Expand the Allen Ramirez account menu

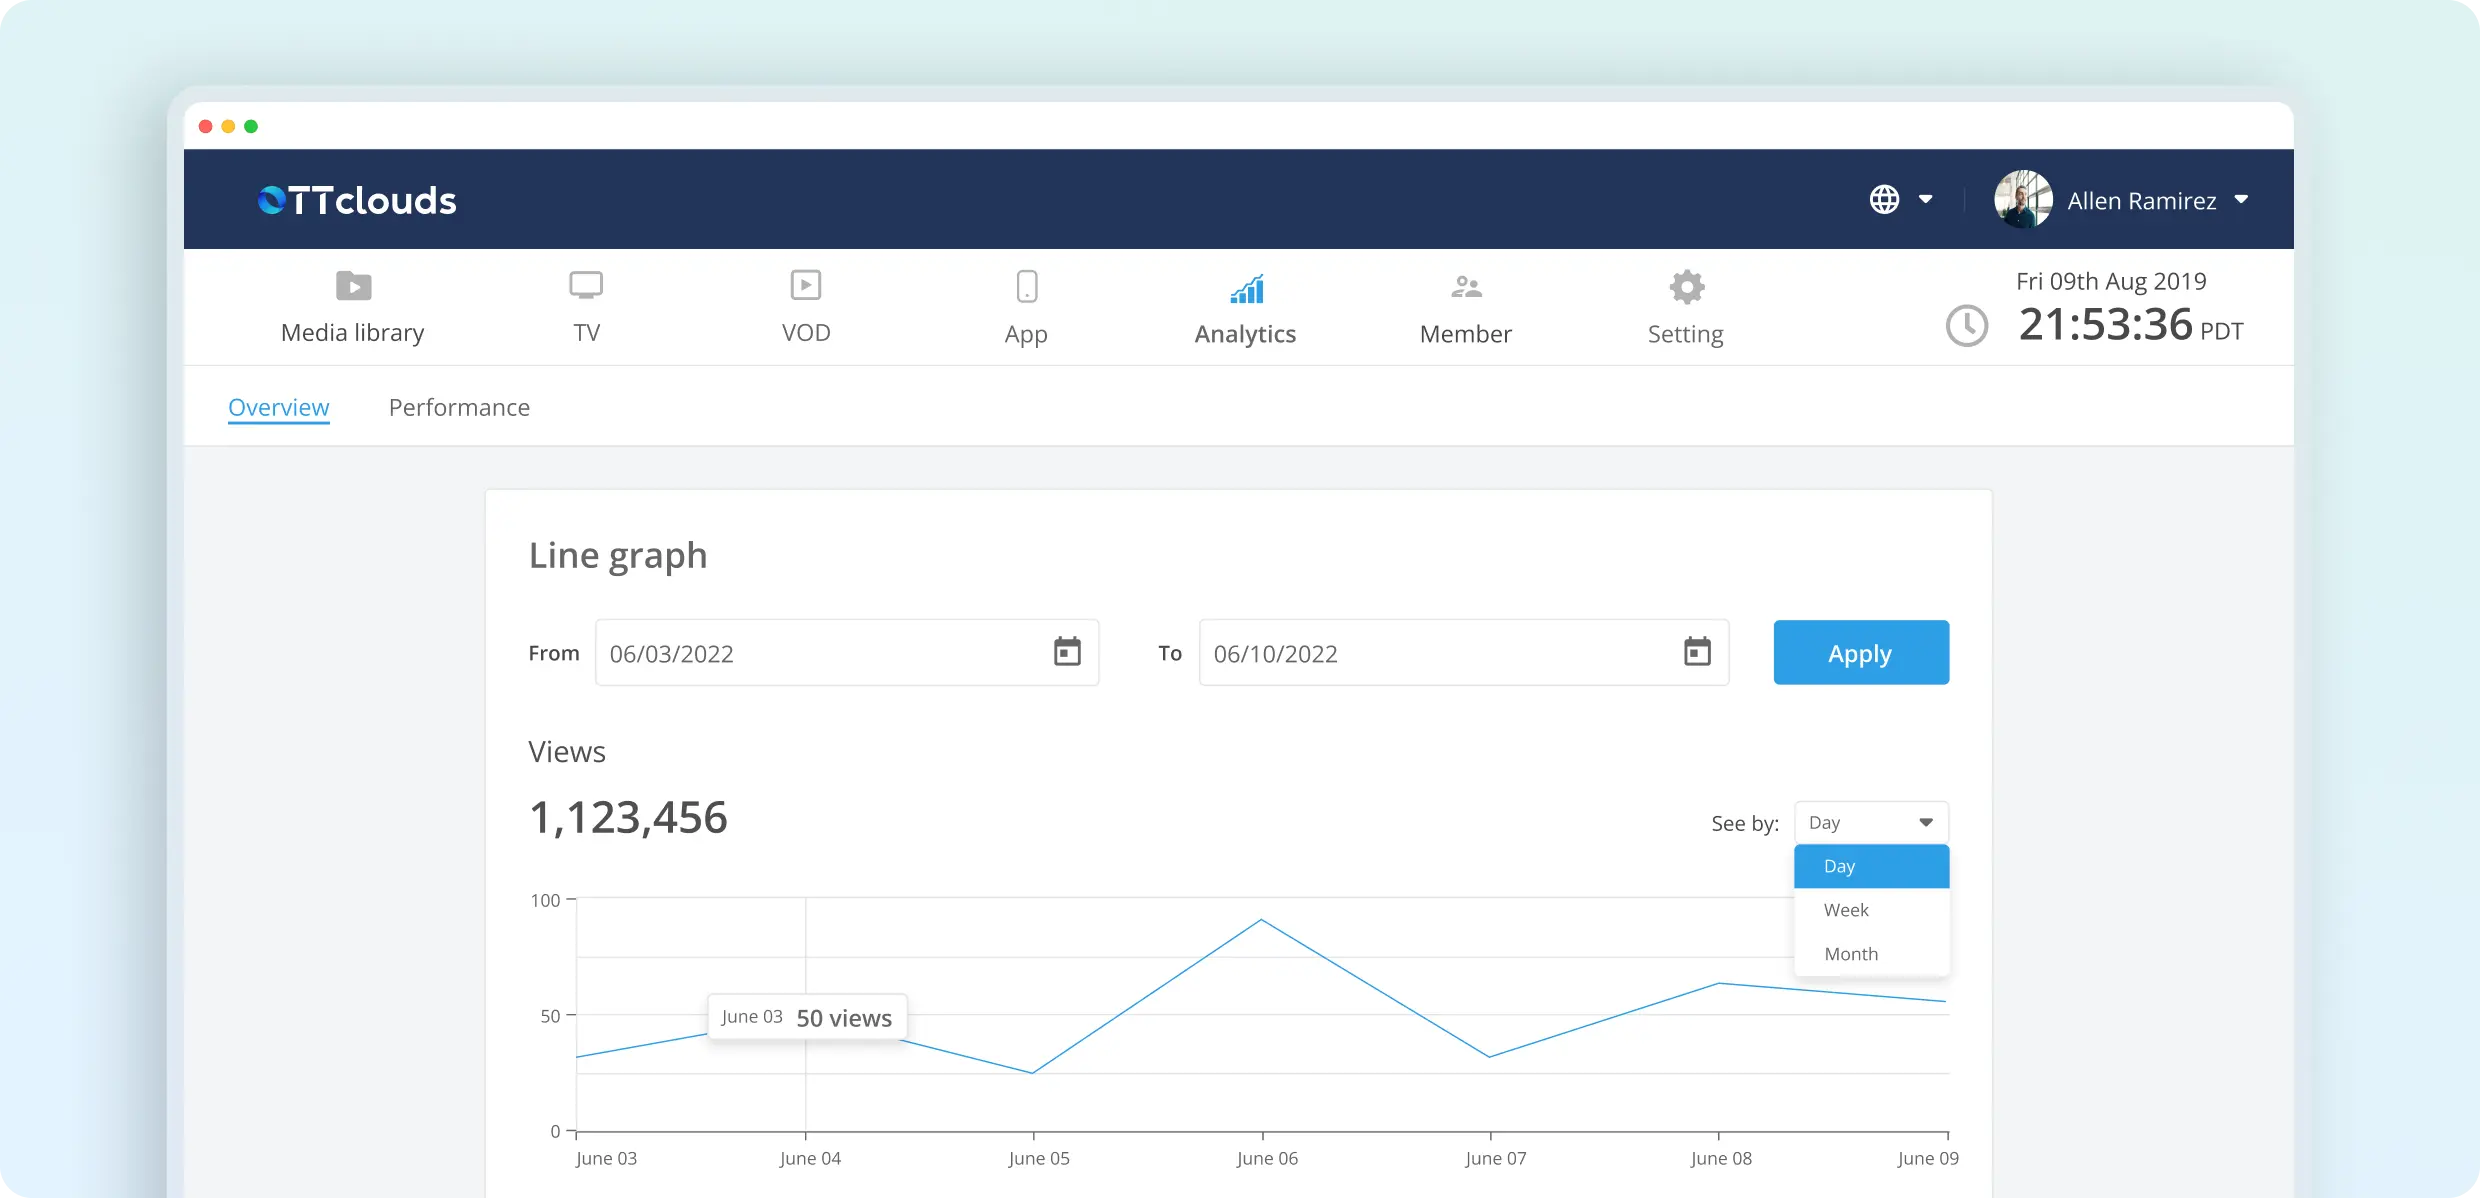click(x=2241, y=199)
